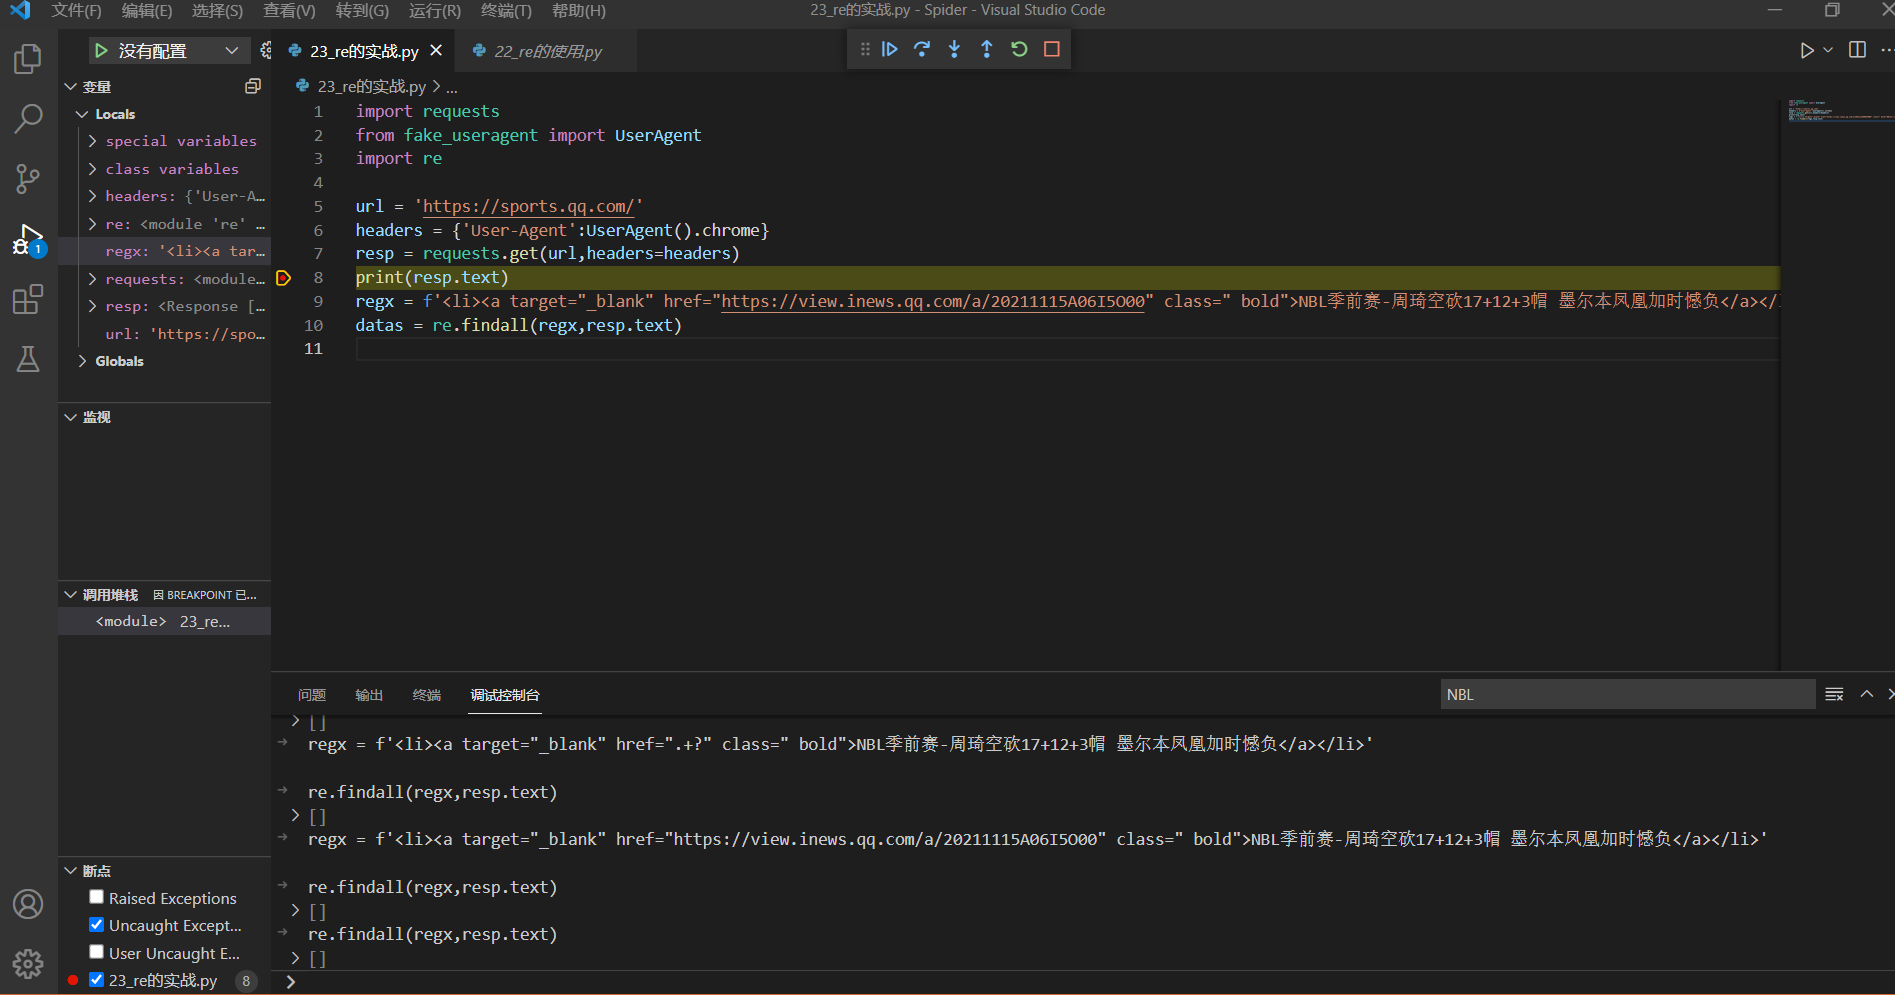The width and height of the screenshot is (1895, 995).
Task: Open the 编辑(E) menu
Action: (x=147, y=11)
